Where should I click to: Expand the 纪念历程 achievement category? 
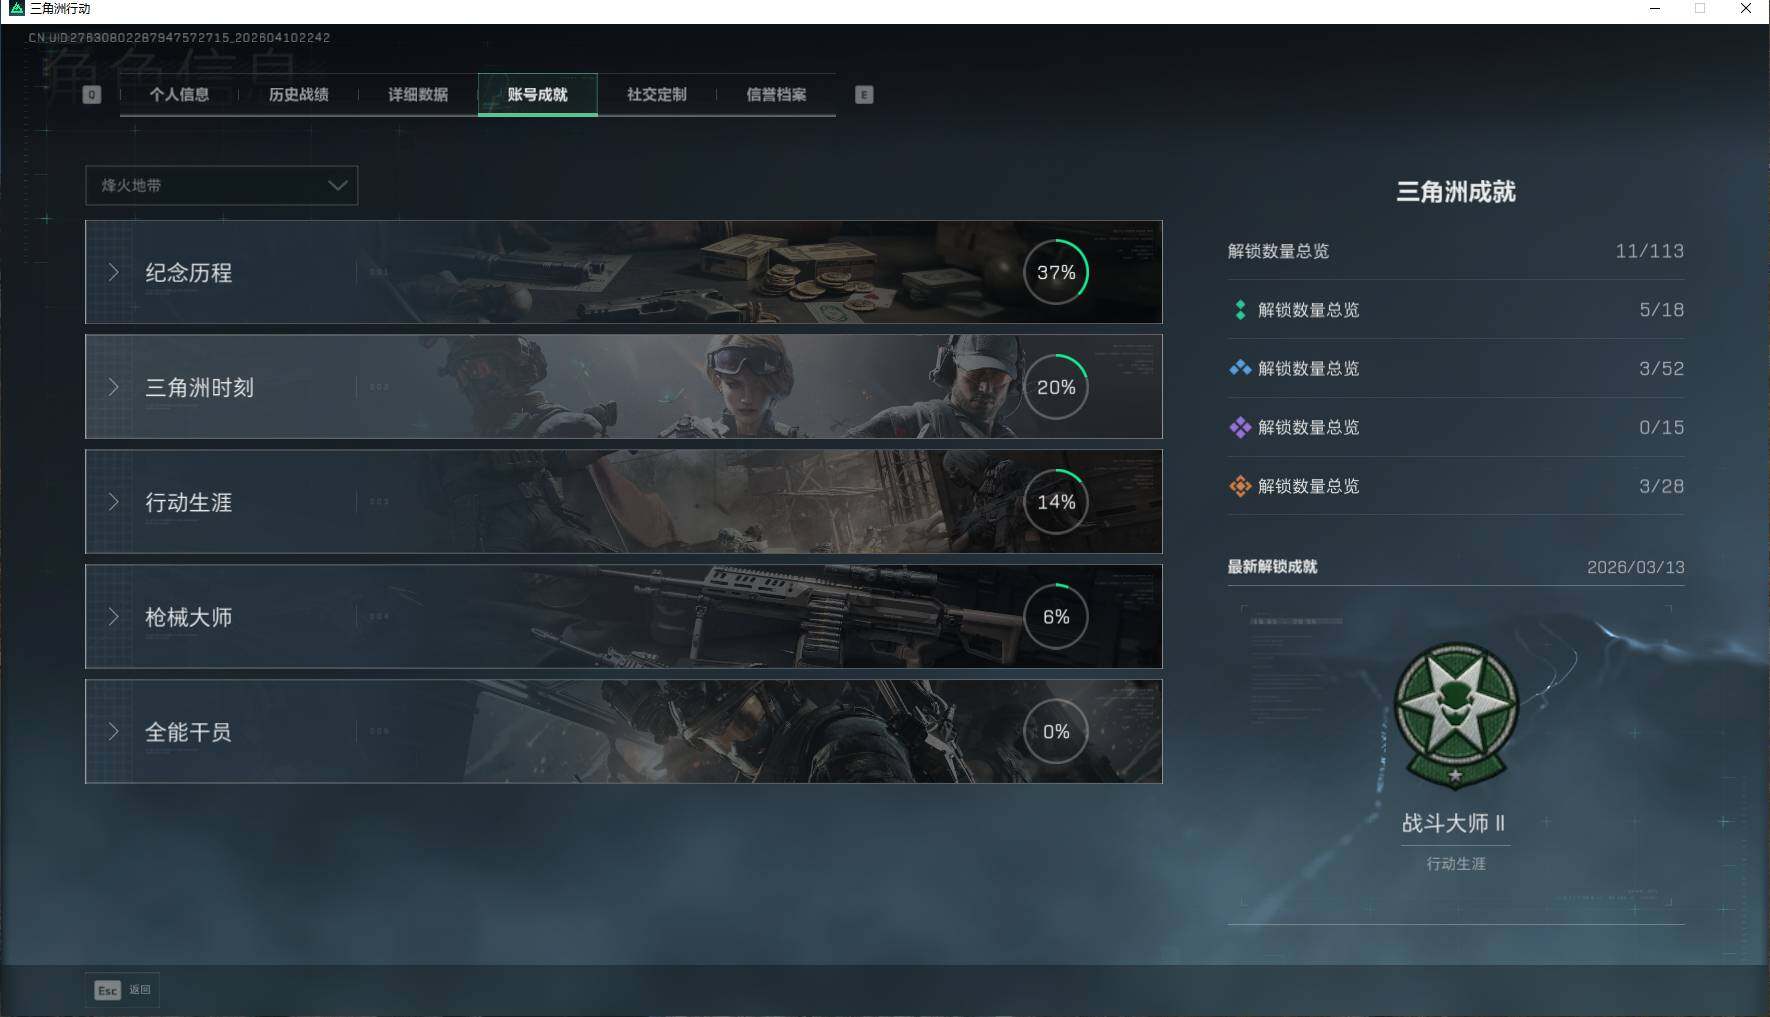click(623, 272)
